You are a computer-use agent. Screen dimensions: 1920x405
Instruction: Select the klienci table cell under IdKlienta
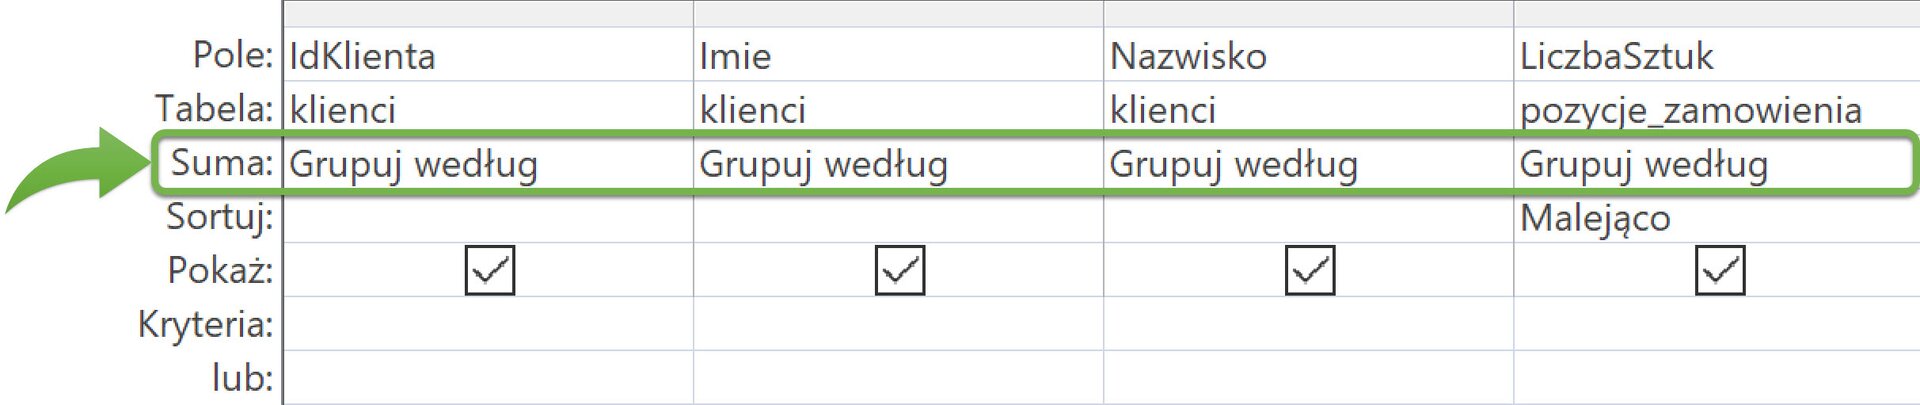[x=488, y=109]
